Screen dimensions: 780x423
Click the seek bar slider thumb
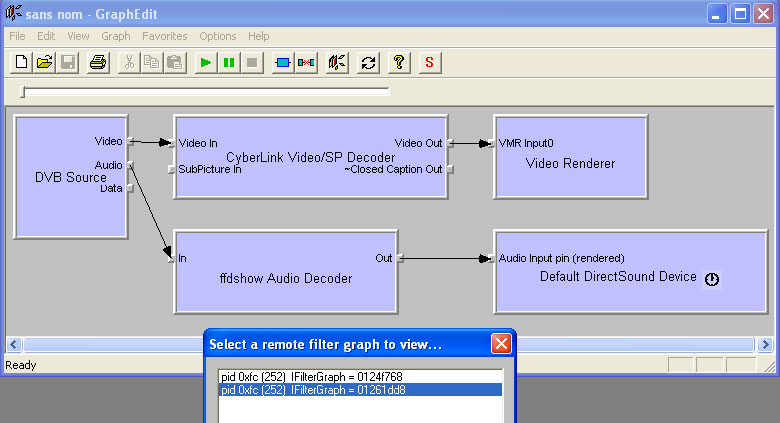click(x=22, y=92)
